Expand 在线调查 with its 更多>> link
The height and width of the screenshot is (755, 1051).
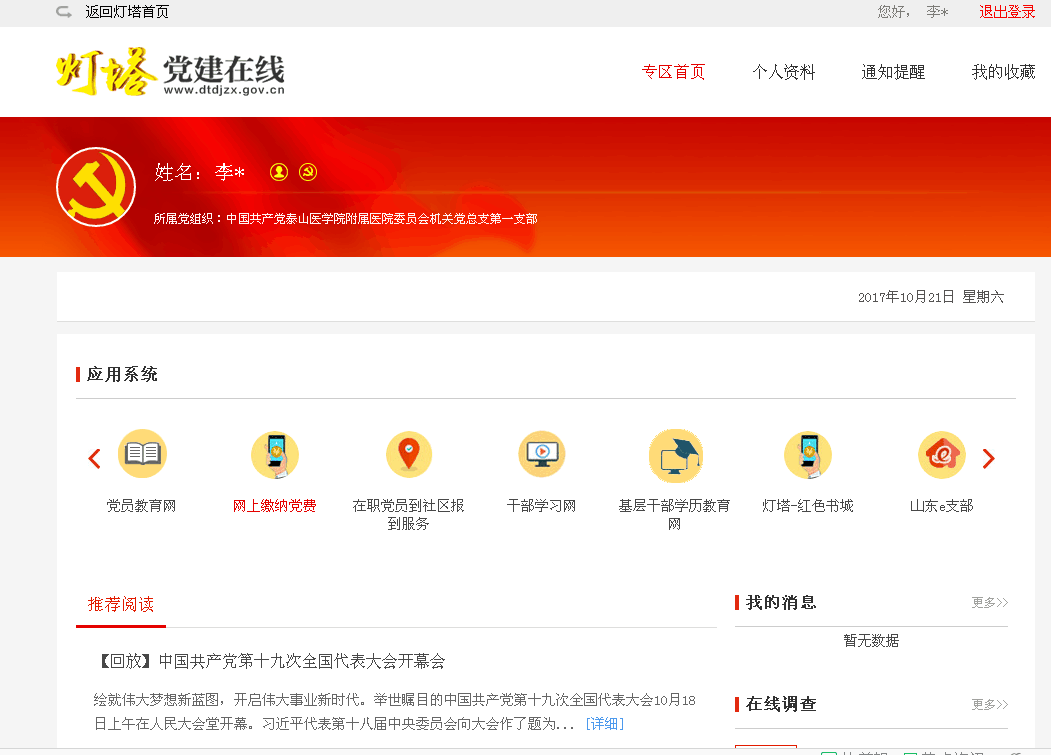pyautogui.click(x=989, y=705)
